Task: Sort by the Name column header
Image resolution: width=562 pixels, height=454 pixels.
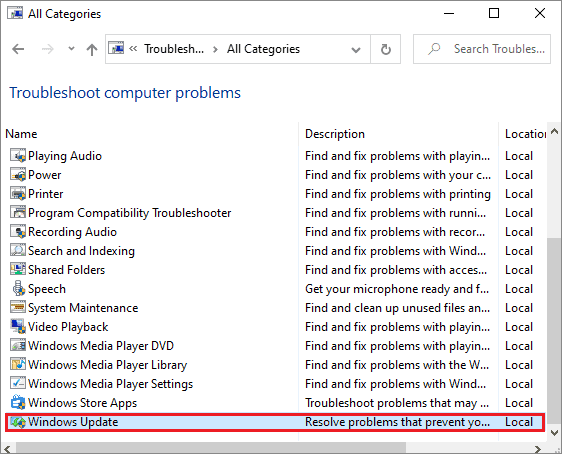Action: (x=21, y=134)
